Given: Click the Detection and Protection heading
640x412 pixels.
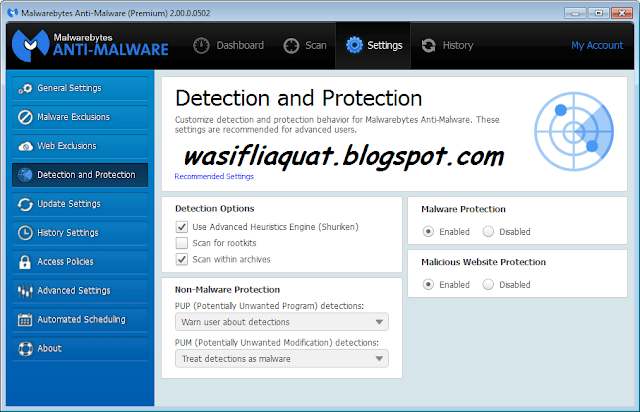Looking at the screenshot, I should tap(298, 98).
